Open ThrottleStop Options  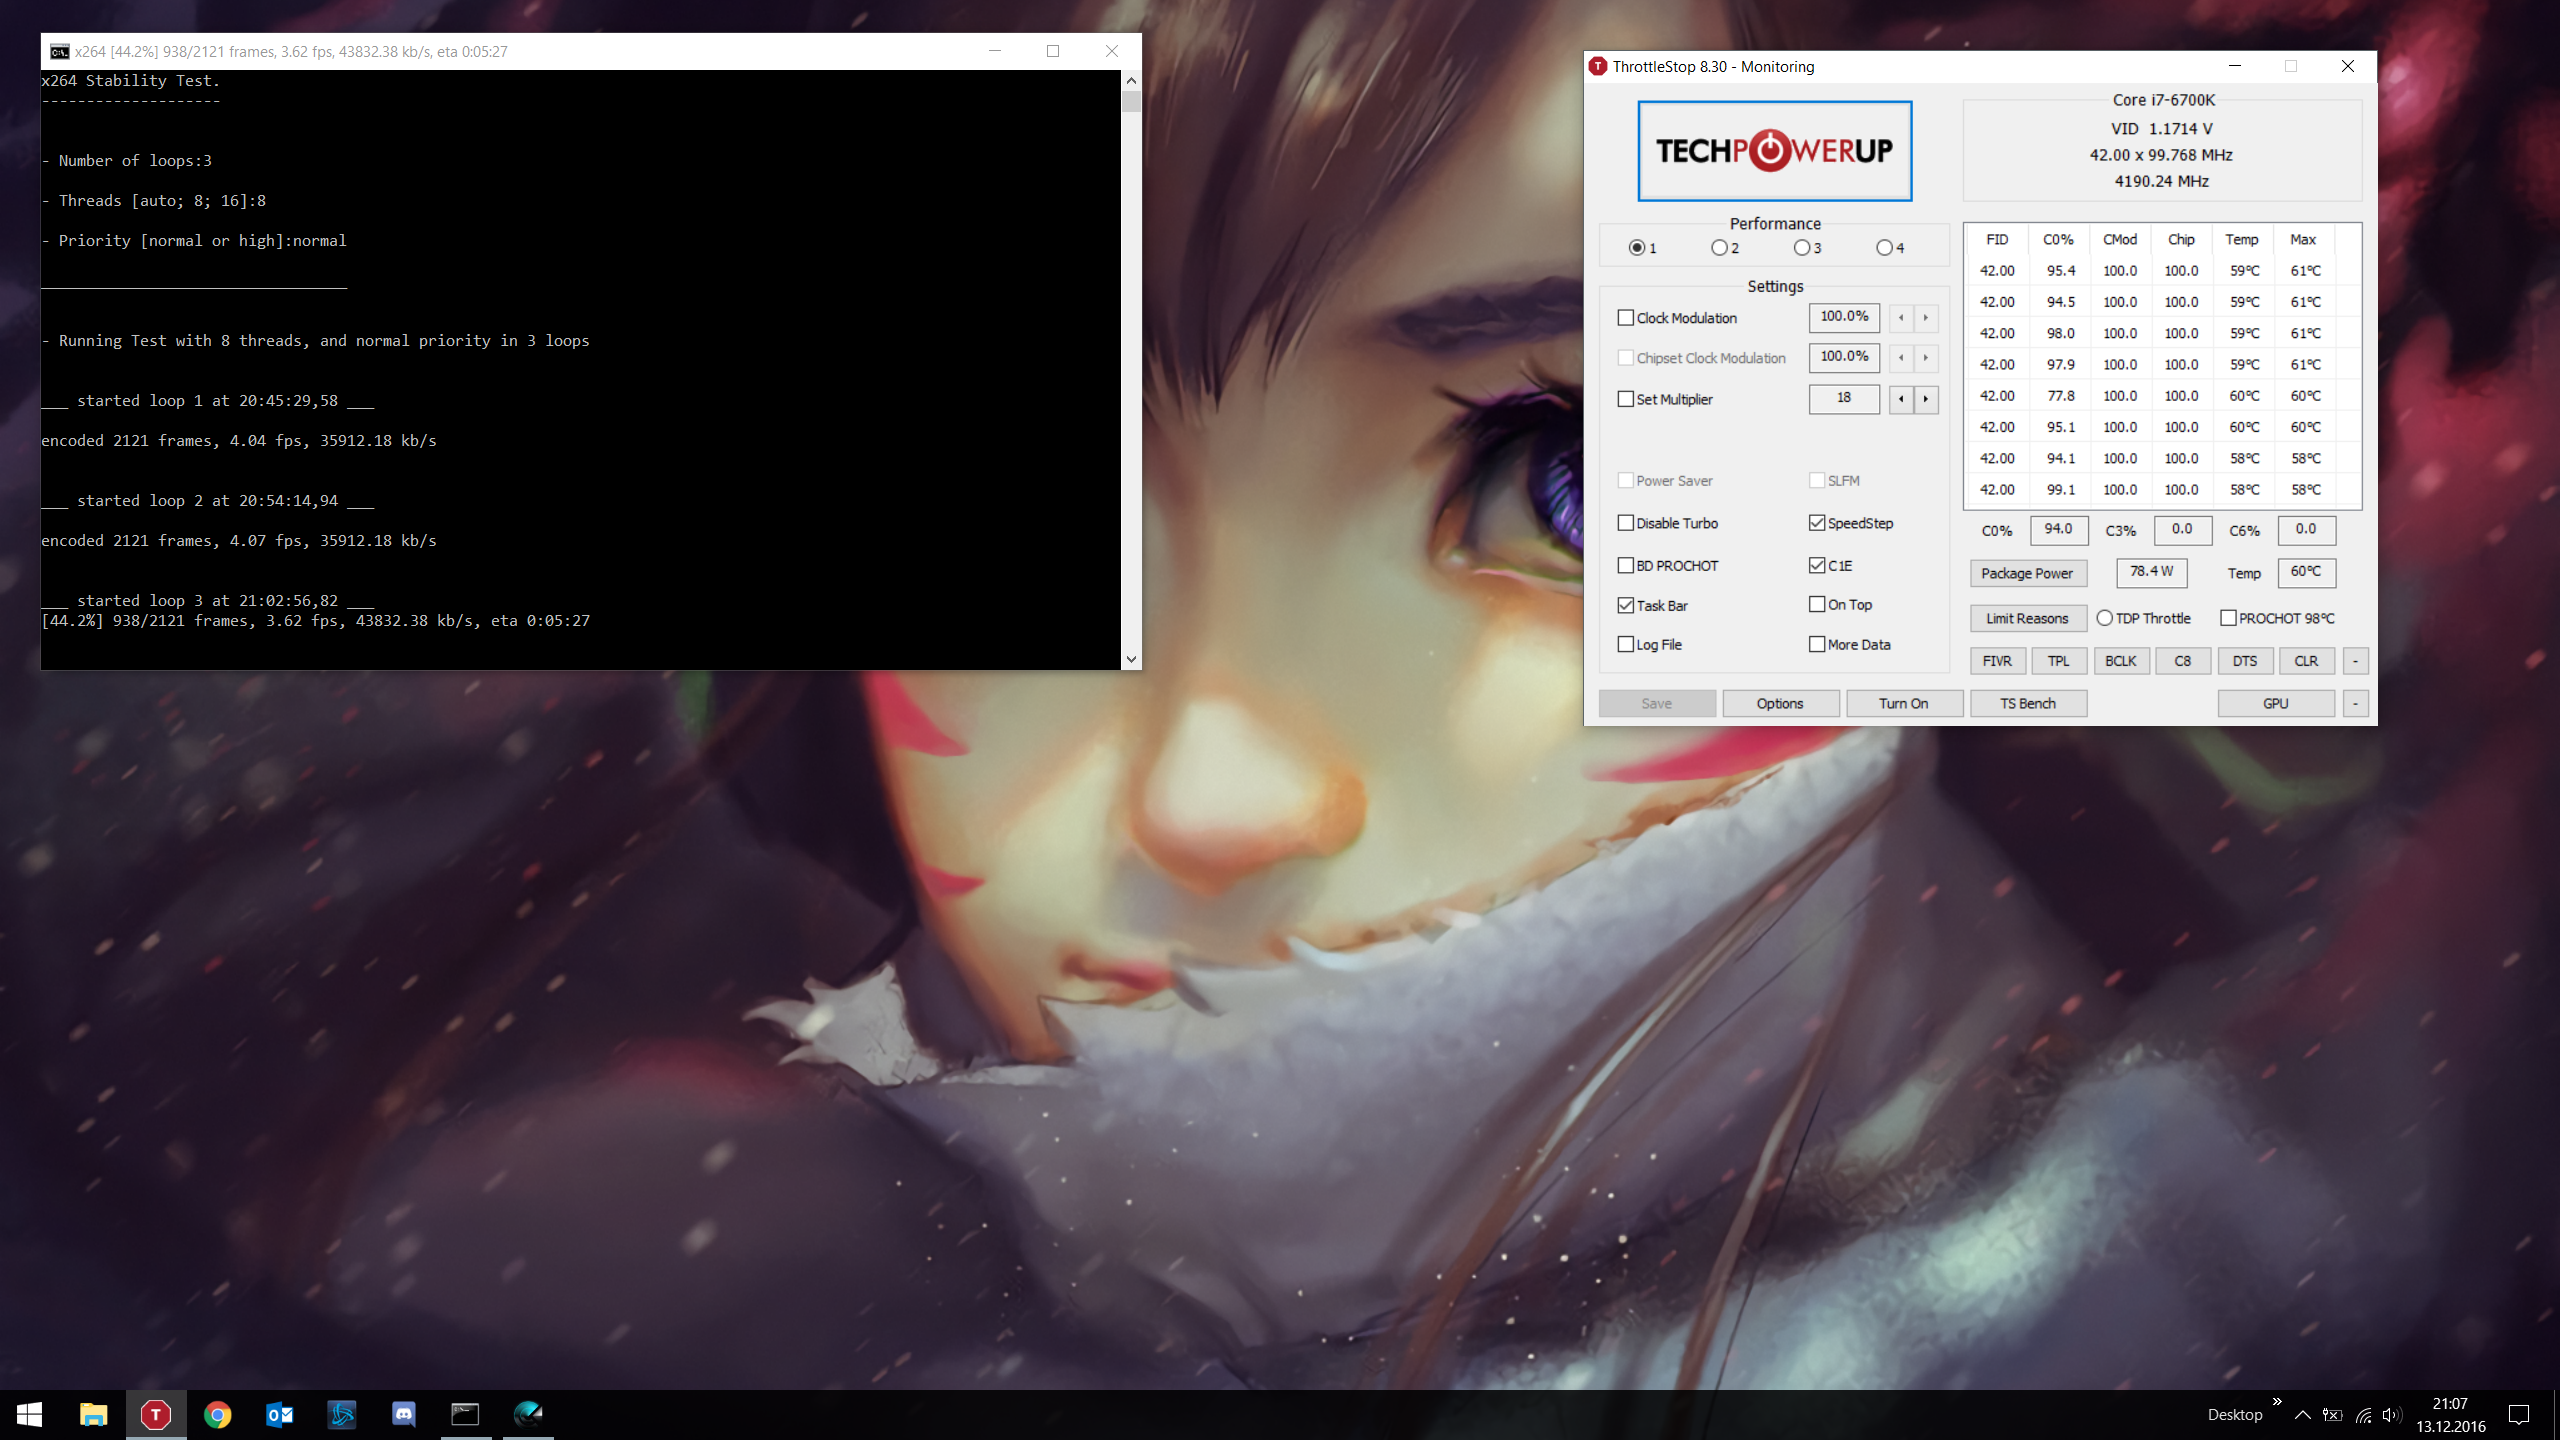pyautogui.click(x=1780, y=703)
